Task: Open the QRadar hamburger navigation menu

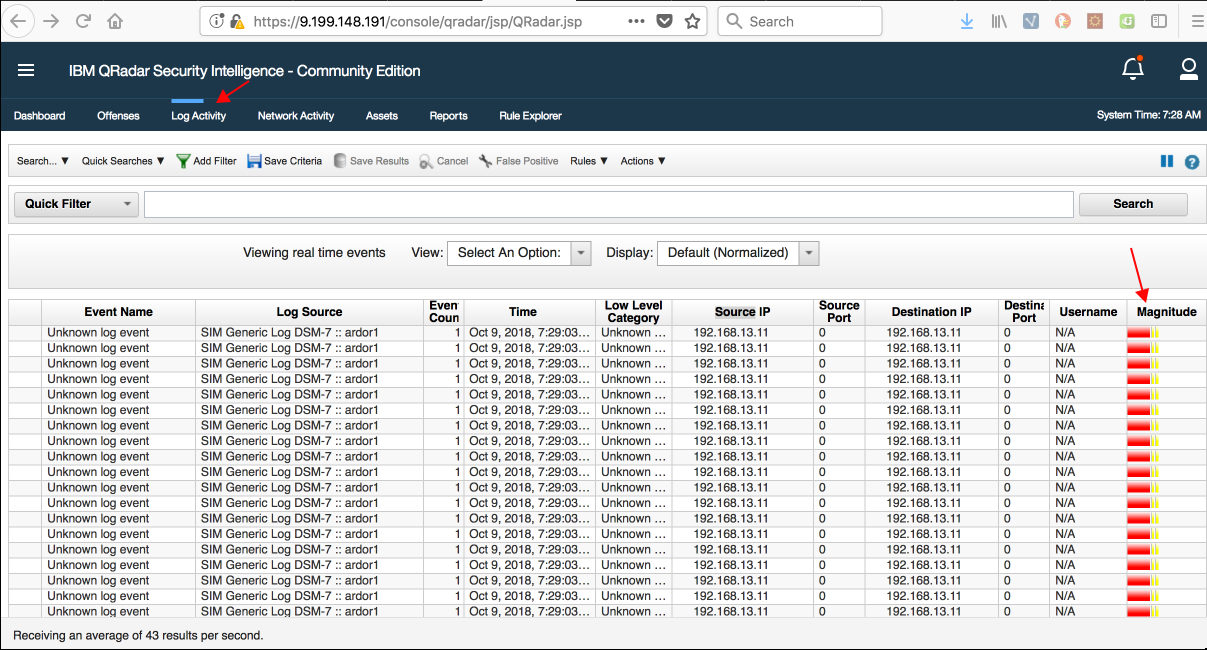Action: click(26, 70)
